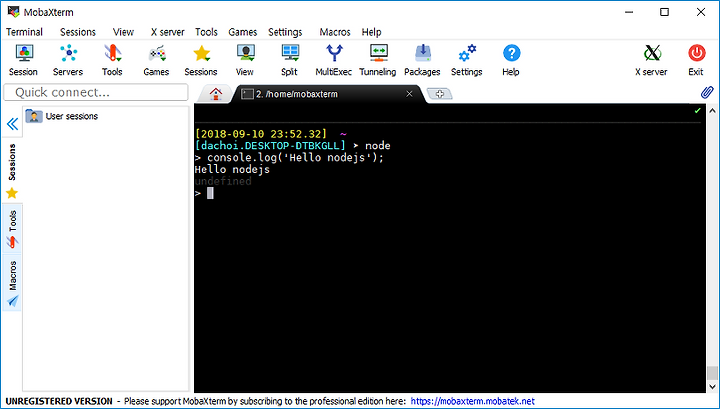
Task: Click the timestamp 2018-09-10 23:52.32
Action: (x=261, y=134)
